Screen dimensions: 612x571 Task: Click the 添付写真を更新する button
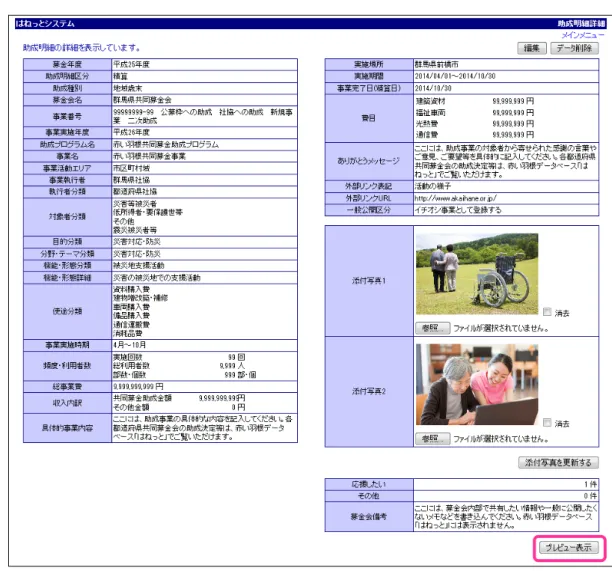coord(558,462)
